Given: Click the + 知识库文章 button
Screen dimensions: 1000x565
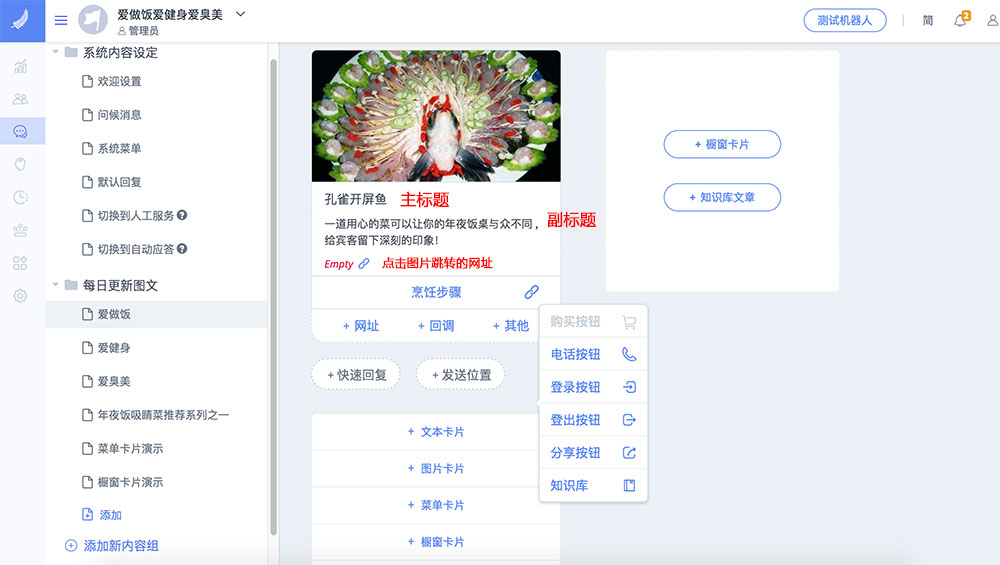Looking at the screenshot, I should pyautogui.click(x=722, y=198).
